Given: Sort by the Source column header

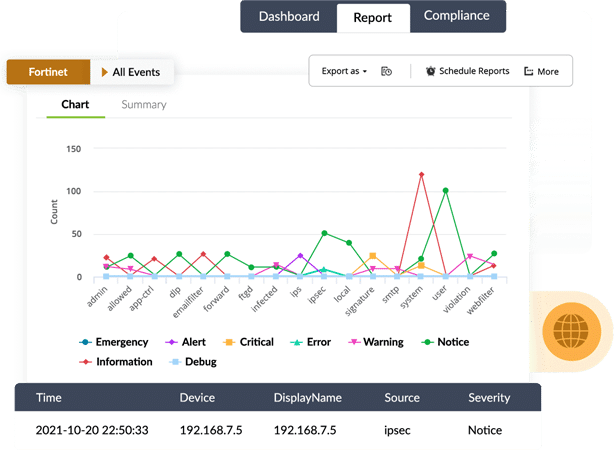Looking at the screenshot, I should (x=402, y=398).
